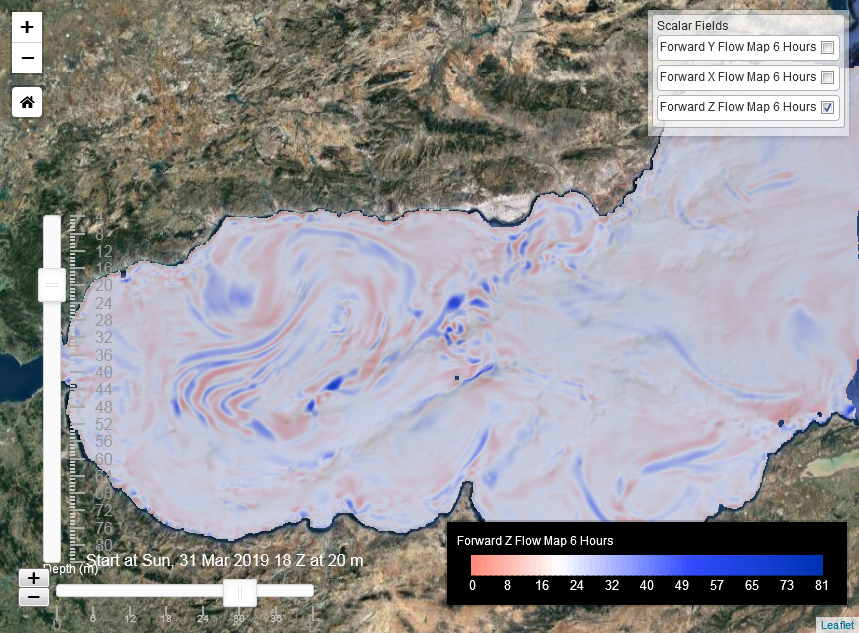Open the Leaflet attribution link
859x633 pixels.
tap(837, 625)
